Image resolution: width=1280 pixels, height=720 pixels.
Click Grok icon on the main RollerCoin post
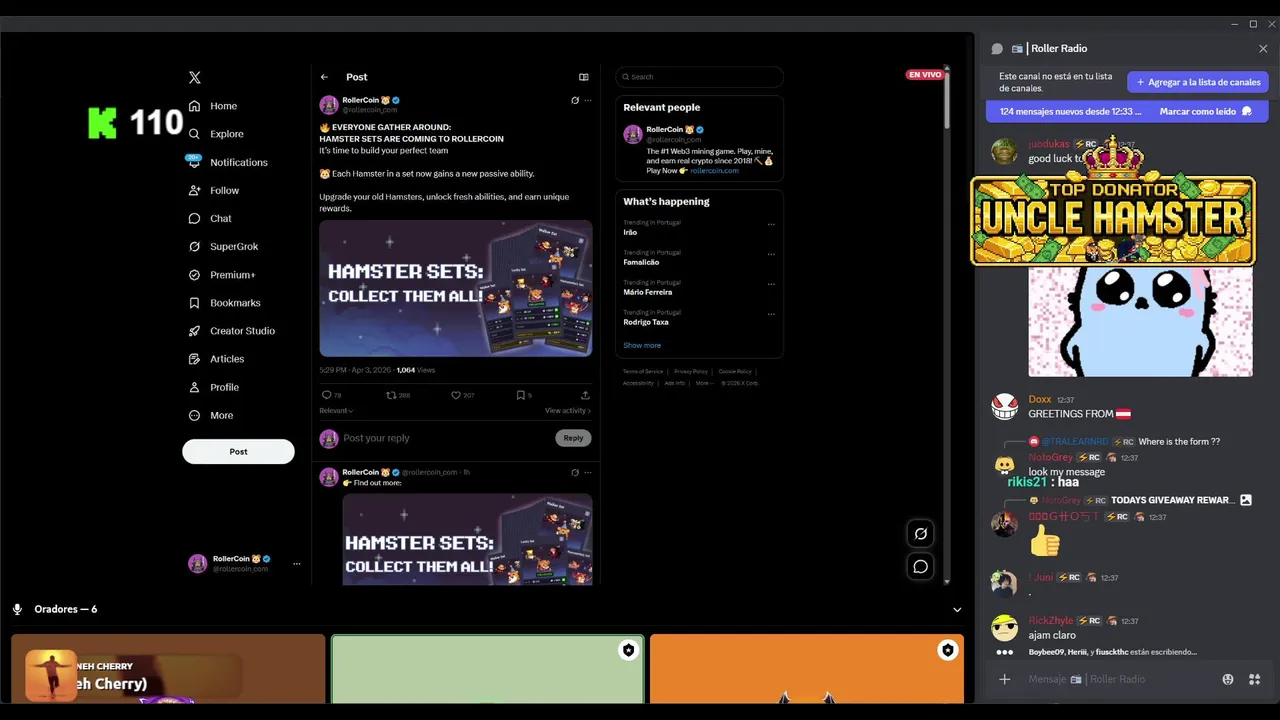[575, 100]
